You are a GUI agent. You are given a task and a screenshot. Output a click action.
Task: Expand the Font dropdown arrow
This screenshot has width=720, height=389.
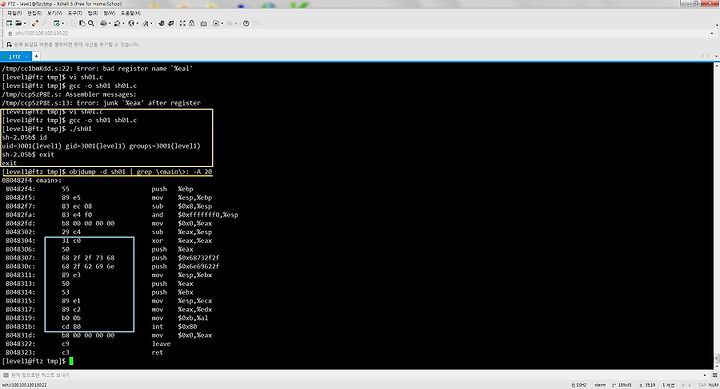click(152, 23)
